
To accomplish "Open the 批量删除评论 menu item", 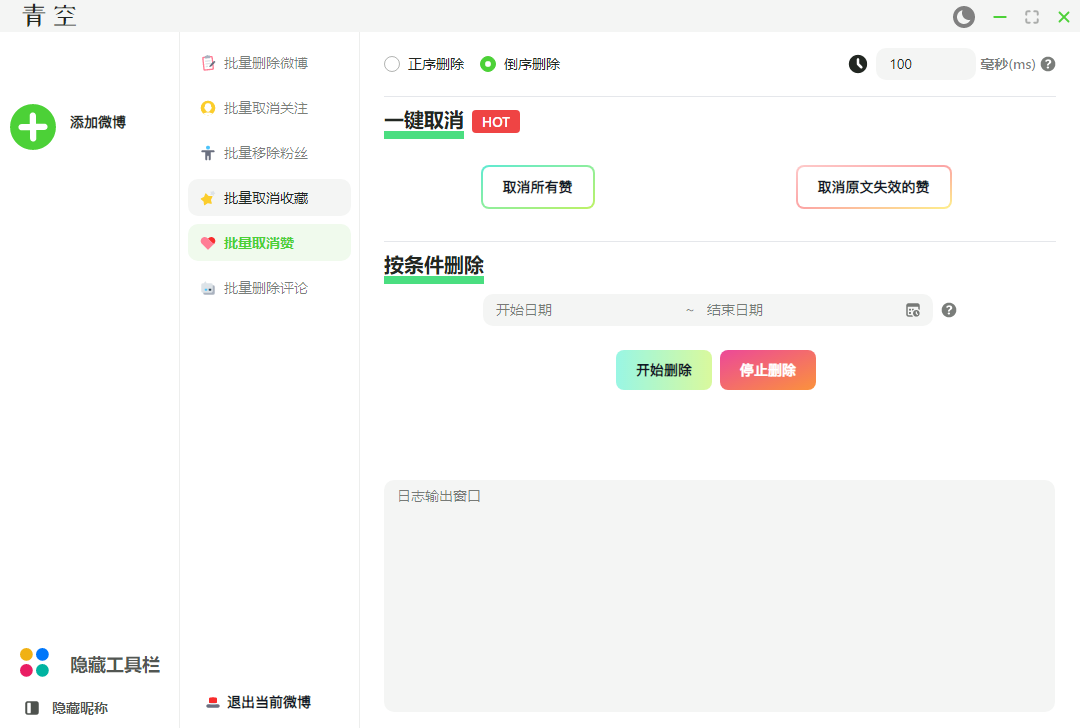I will pyautogui.click(x=265, y=288).
